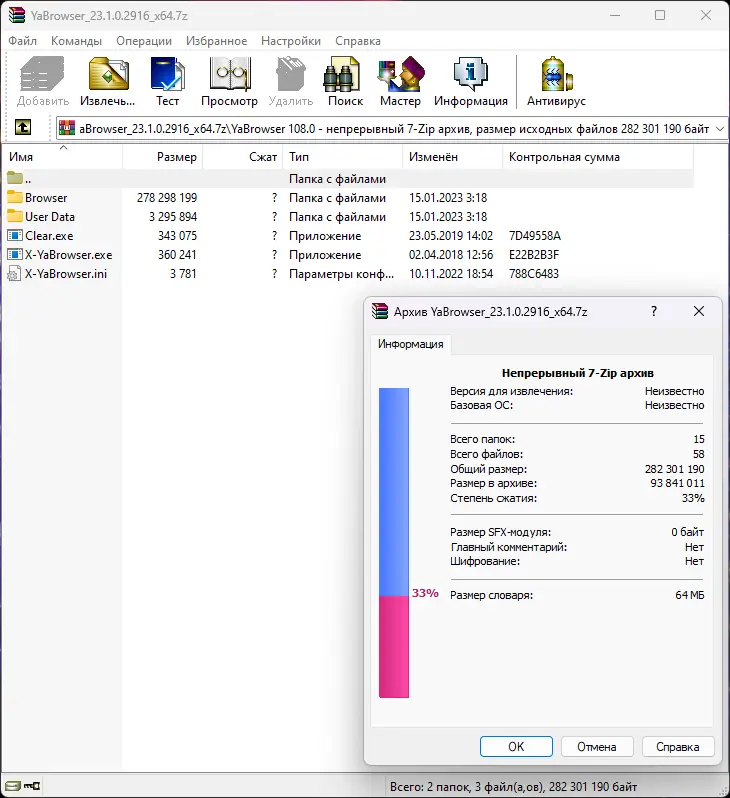730x798 pixels.
Task: Sort by Сжат column header
Action: point(243,157)
